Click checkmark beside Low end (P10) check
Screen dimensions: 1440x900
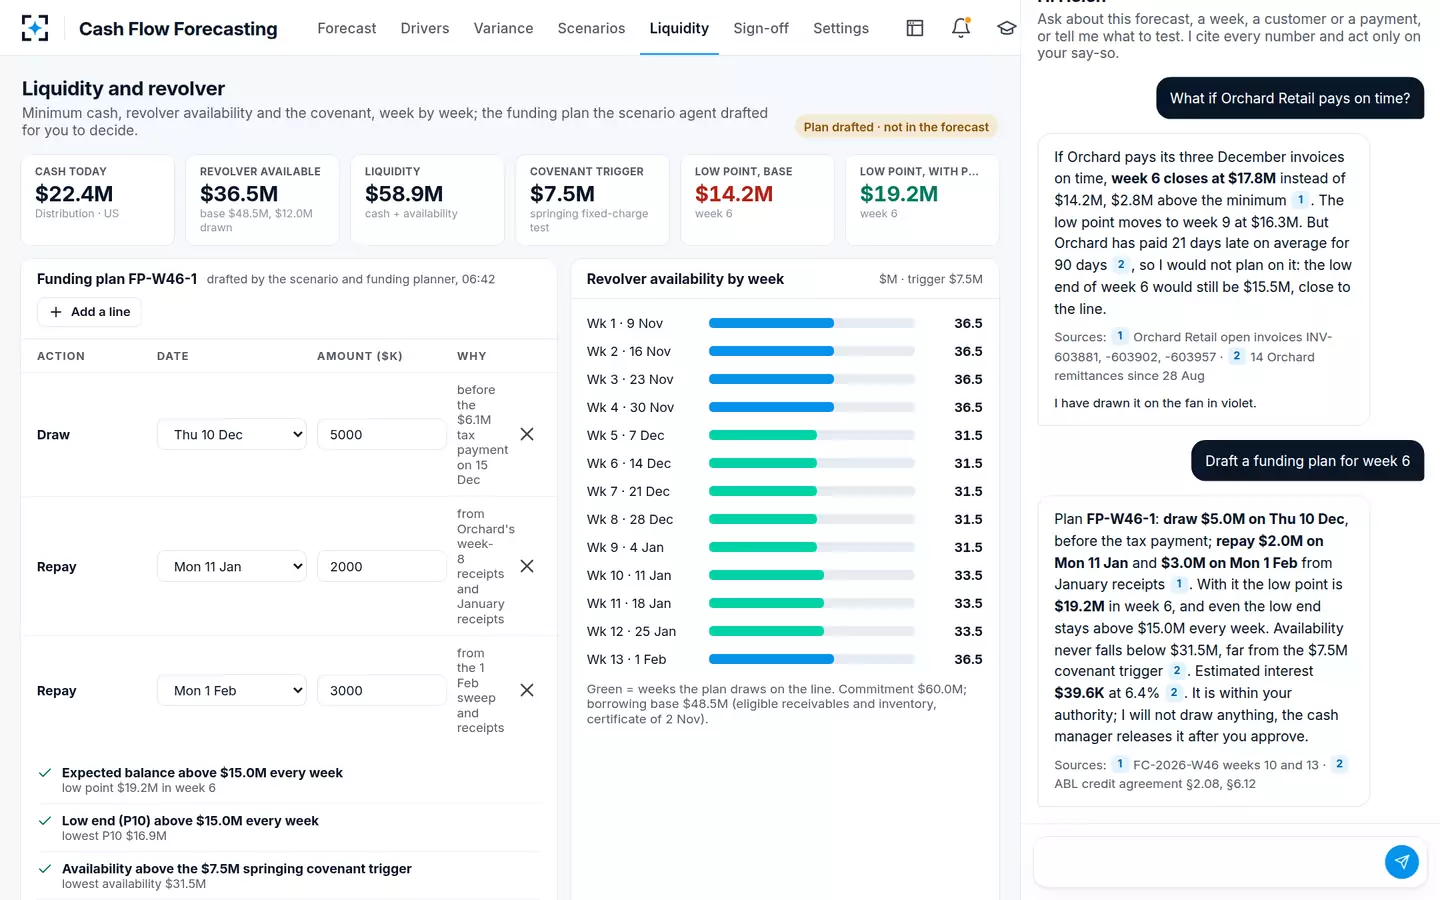[45, 821]
